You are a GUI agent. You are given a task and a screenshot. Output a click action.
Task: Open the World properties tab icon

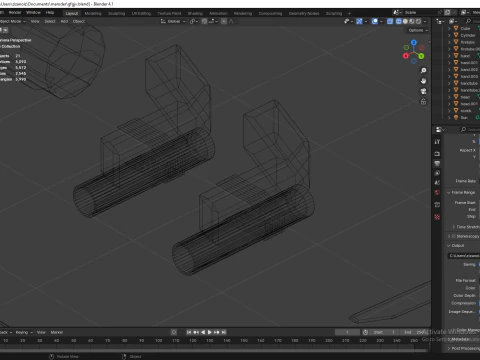(x=437, y=193)
